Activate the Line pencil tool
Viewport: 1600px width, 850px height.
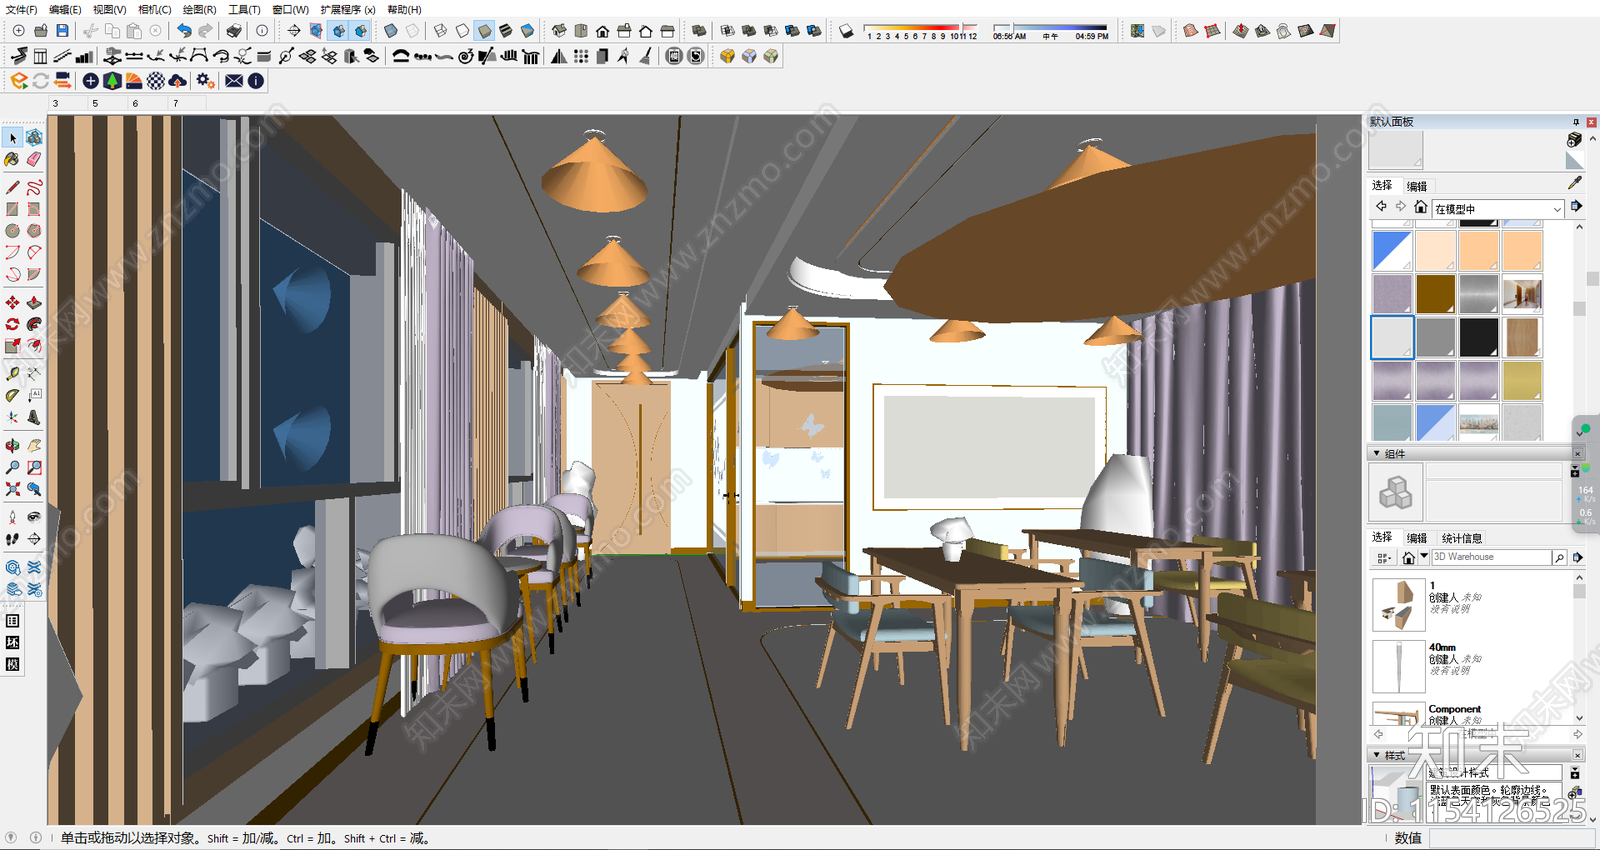13,187
